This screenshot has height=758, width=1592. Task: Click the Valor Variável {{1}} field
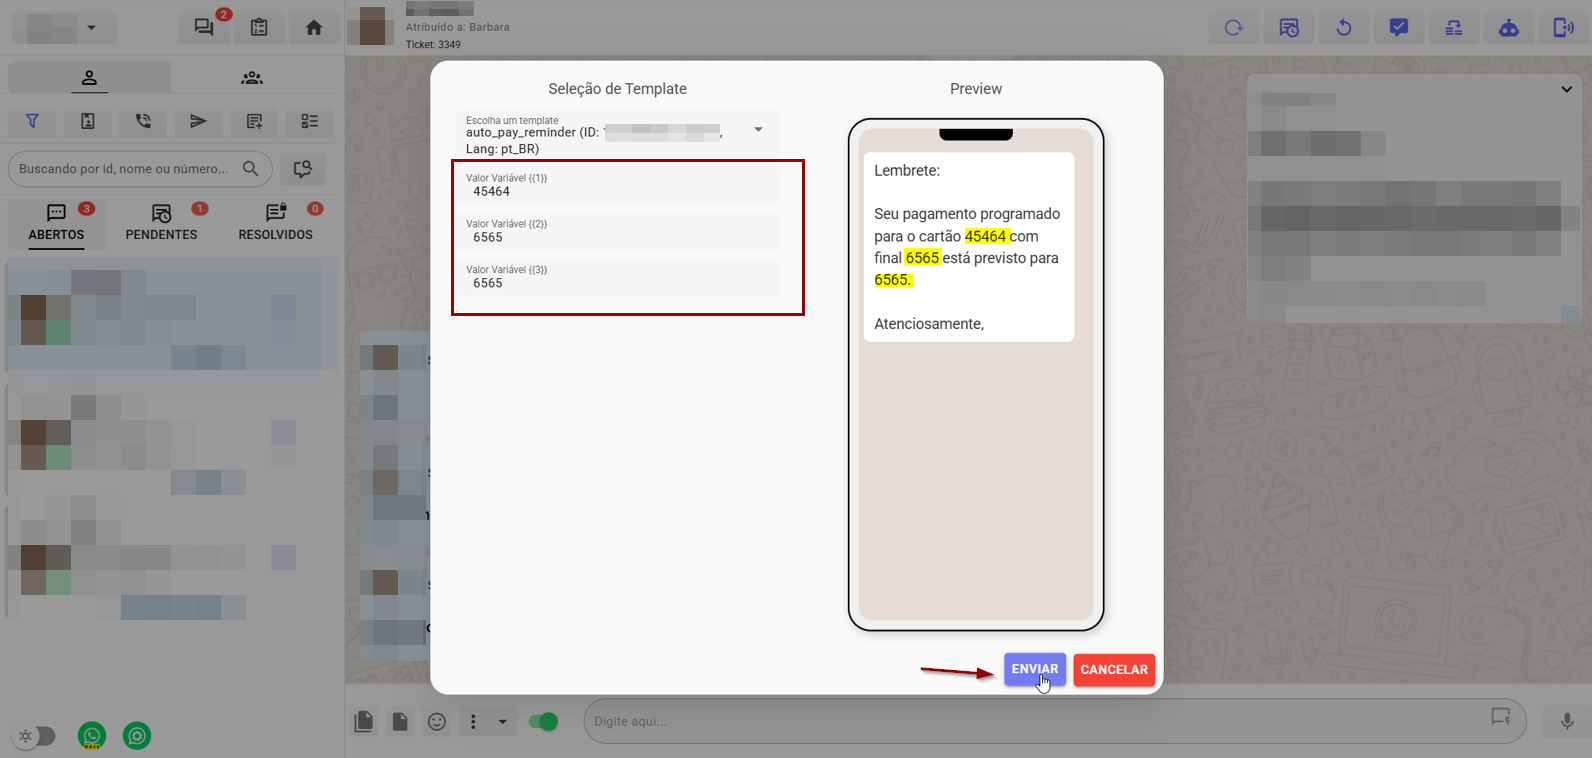click(617, 187)
